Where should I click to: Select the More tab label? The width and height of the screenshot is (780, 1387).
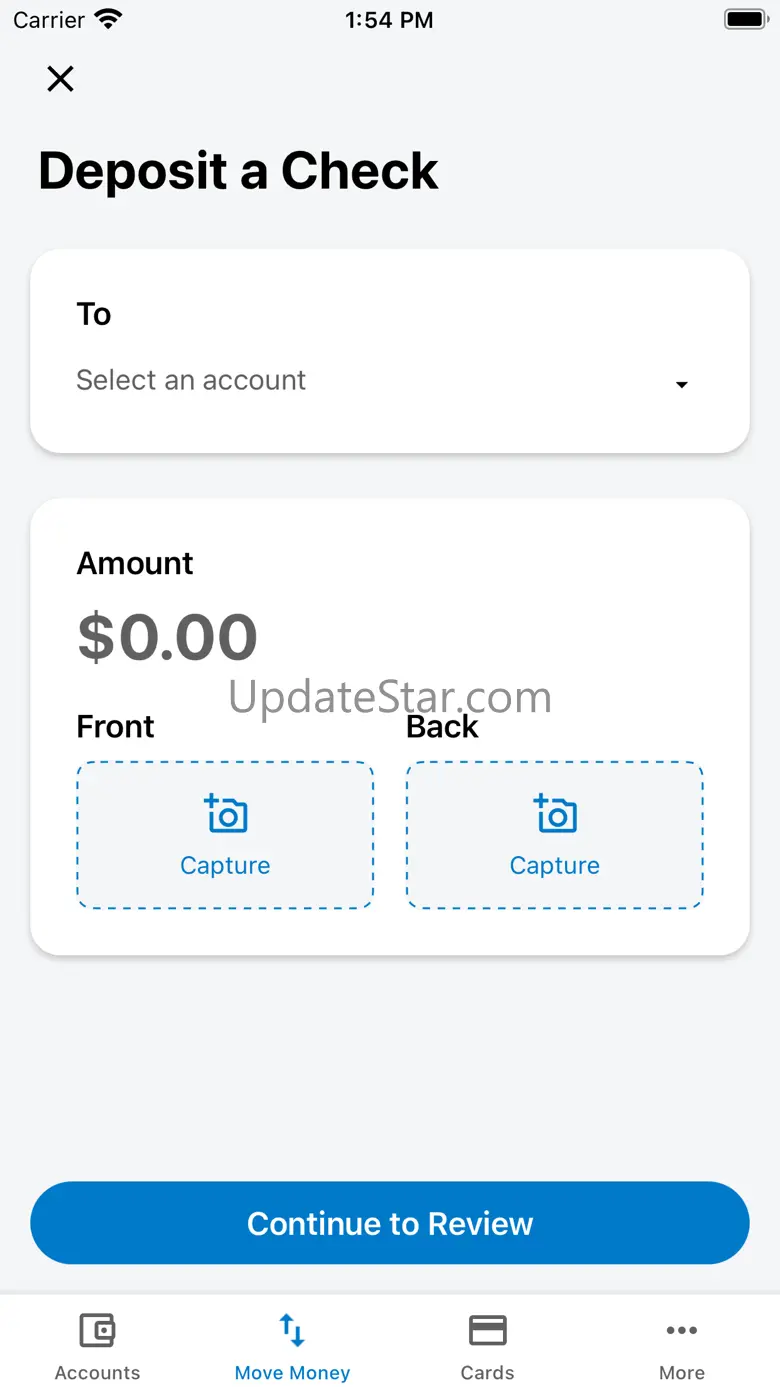682,1373
